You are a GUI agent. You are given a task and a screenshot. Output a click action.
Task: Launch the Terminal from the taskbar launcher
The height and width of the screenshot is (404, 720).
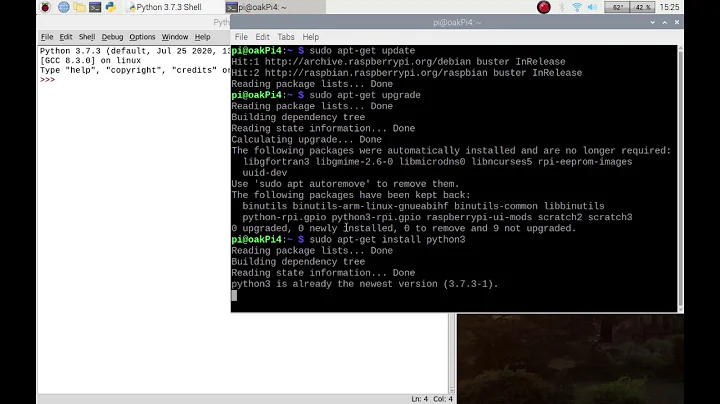pyautogui.click(x=95, y=7)
